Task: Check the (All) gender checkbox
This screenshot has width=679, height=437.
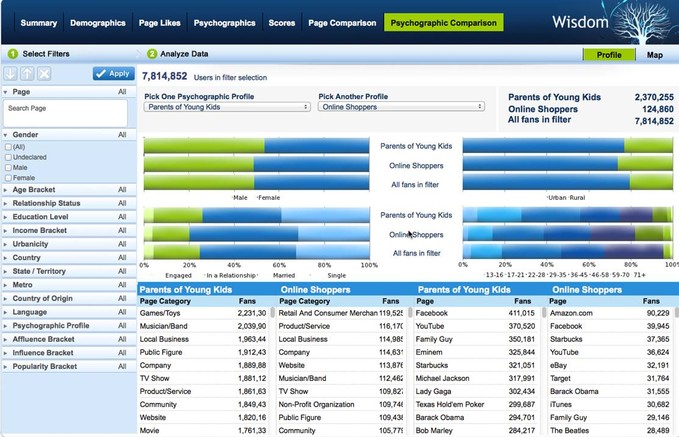Action: pos(8,147)
